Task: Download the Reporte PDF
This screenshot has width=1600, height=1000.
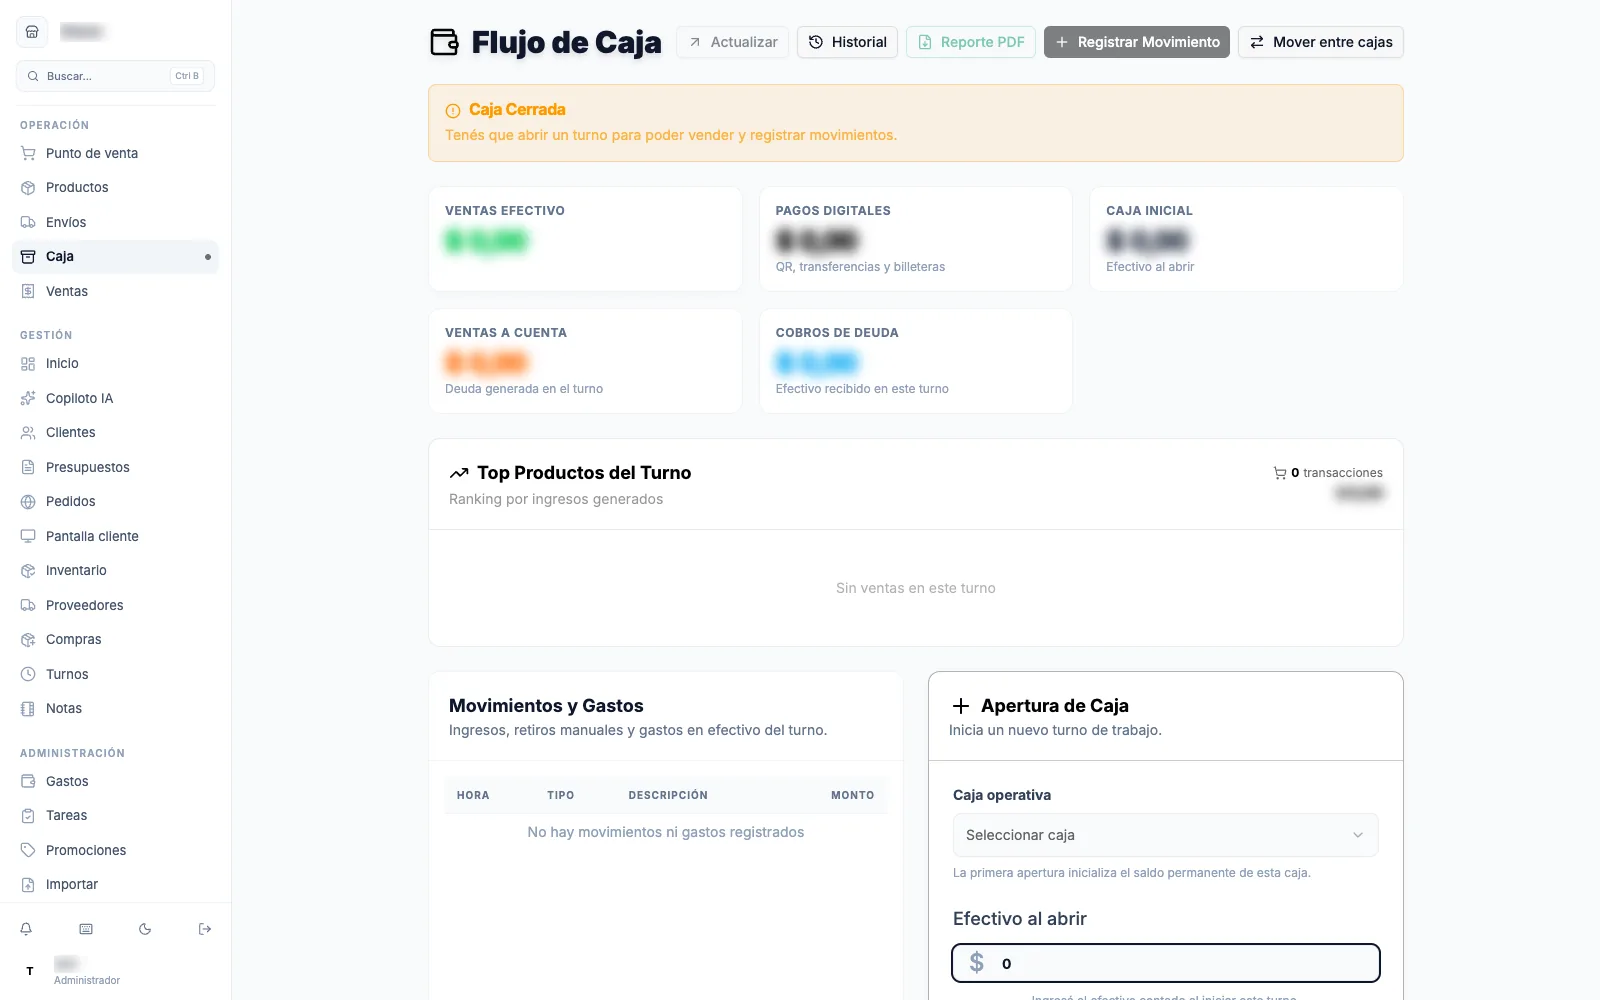Action: (971, 42)
